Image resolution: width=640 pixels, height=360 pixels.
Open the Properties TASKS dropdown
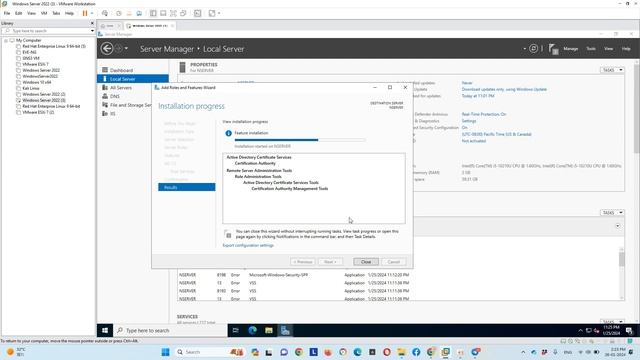(x=612, y=70)
